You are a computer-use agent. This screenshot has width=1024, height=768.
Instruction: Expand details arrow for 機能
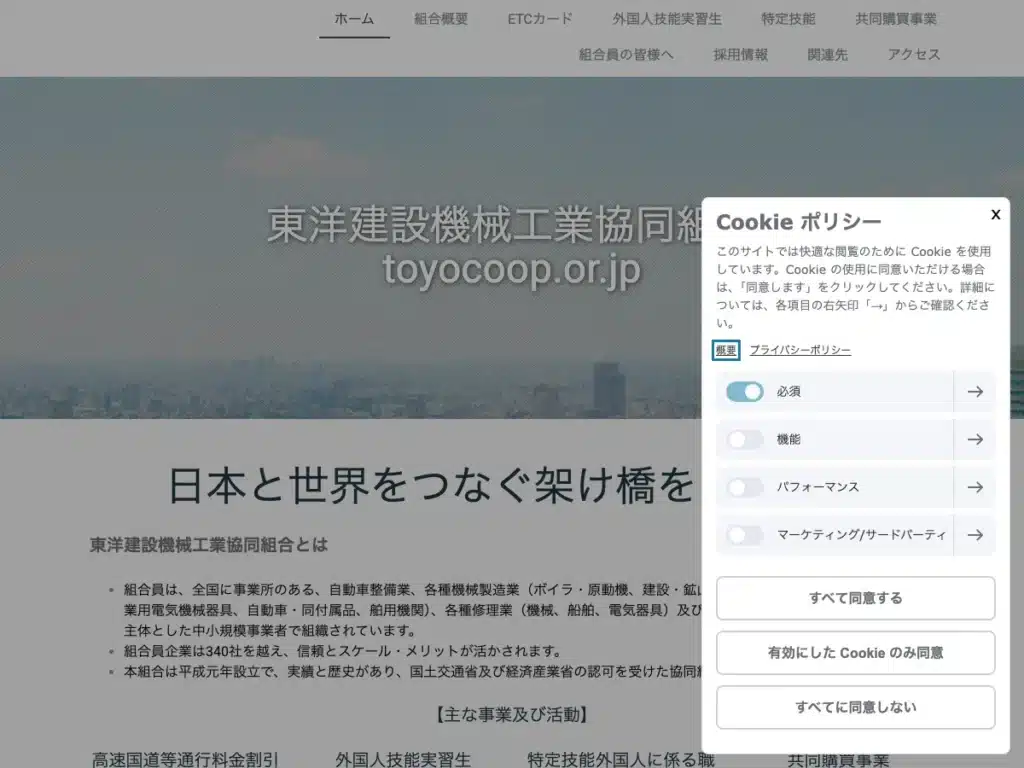974,440
